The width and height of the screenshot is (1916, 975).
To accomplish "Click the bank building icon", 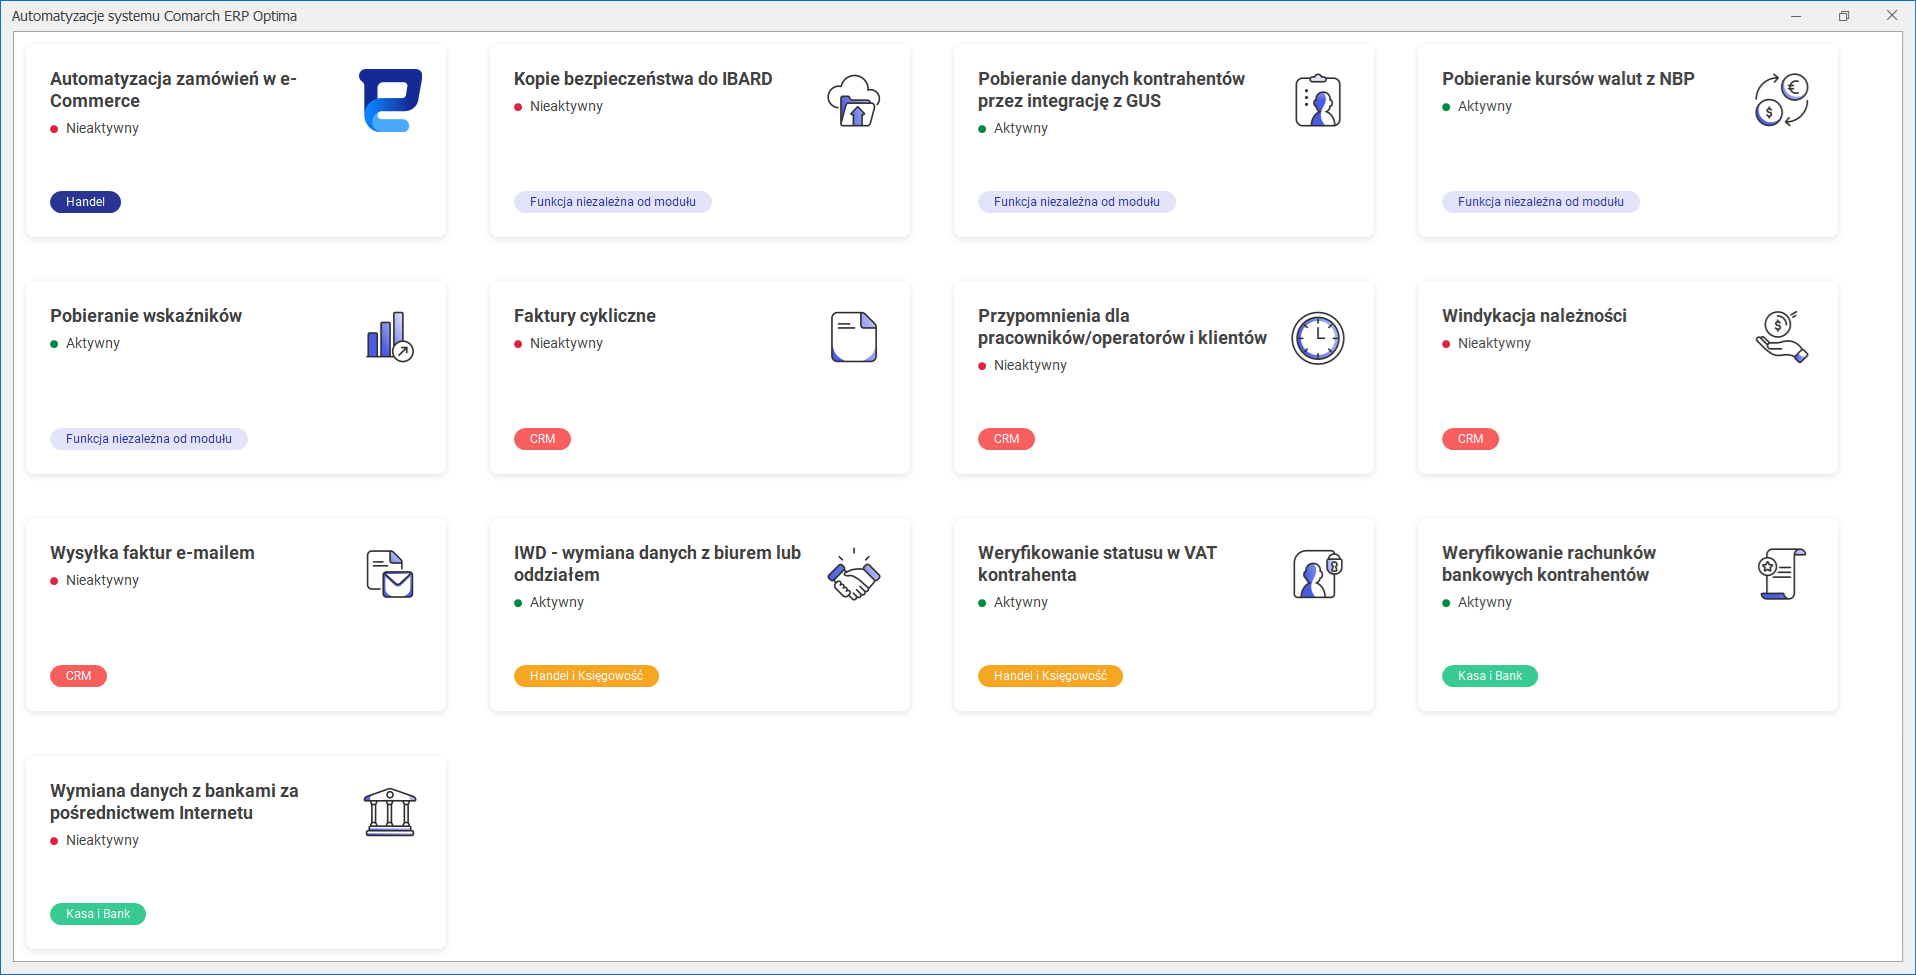I will [390, 812].
